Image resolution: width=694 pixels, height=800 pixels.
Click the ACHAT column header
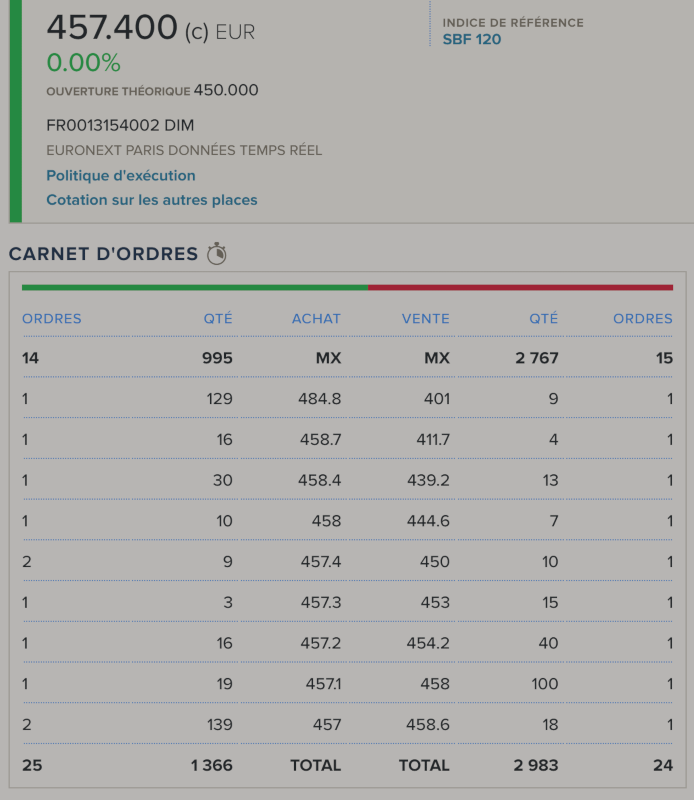316,319
